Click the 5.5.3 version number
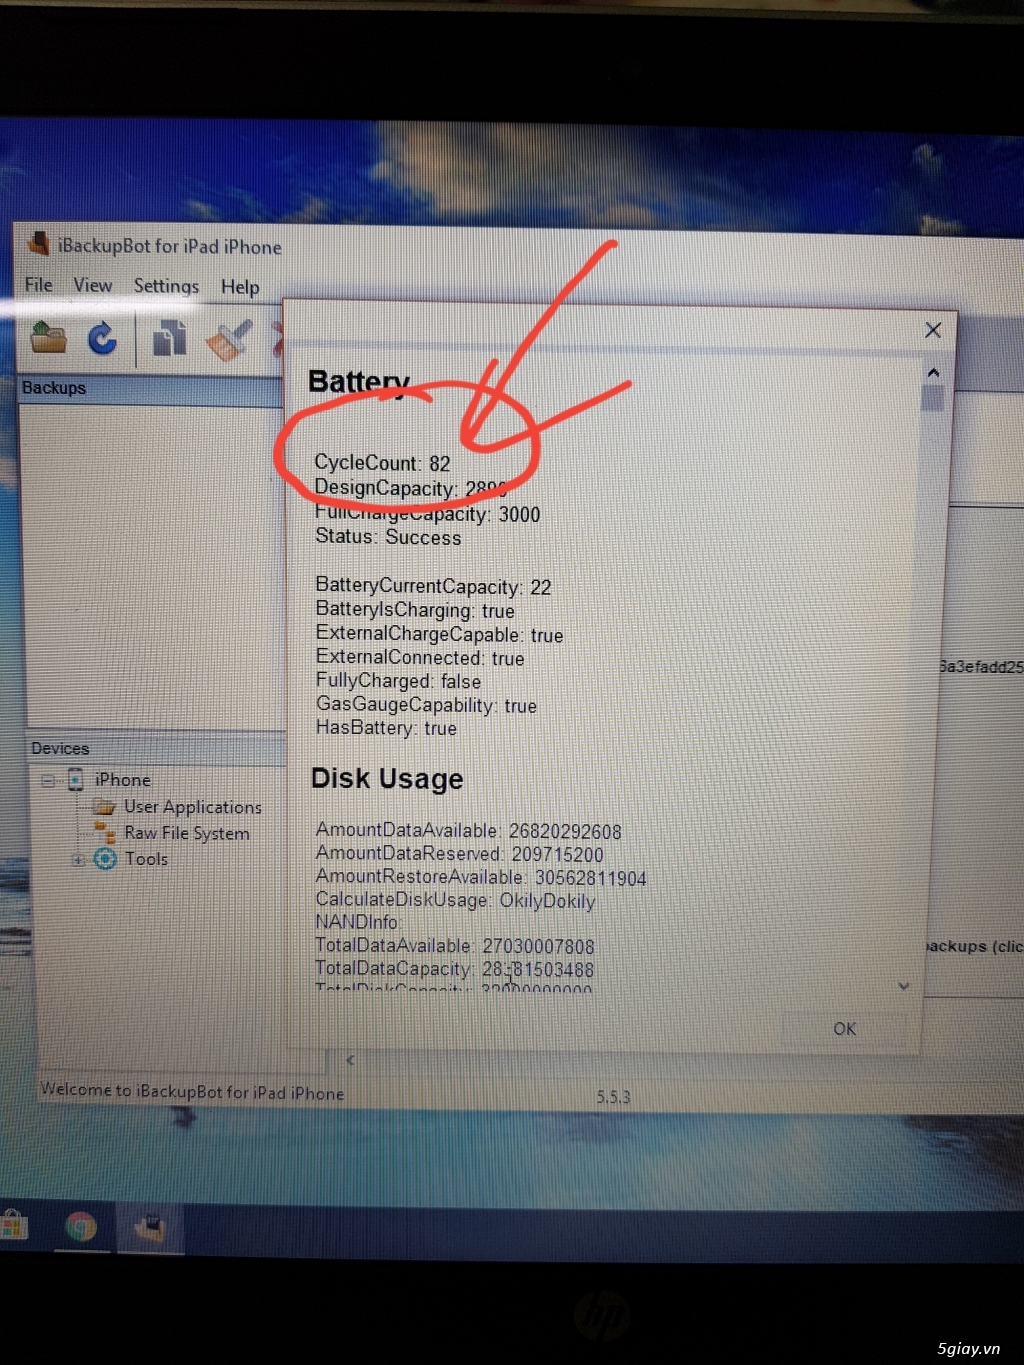This screenshot has width=1024, height=1365. [x=614, y=1097]
